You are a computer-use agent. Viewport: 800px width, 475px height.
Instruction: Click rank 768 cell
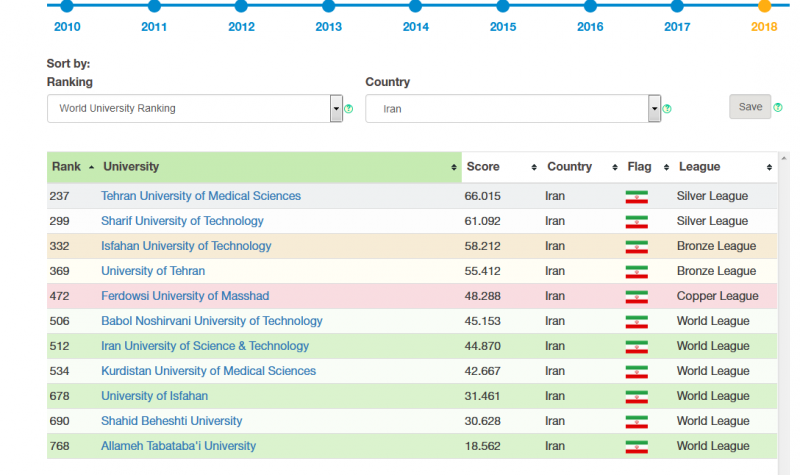(x=59, y=446)
